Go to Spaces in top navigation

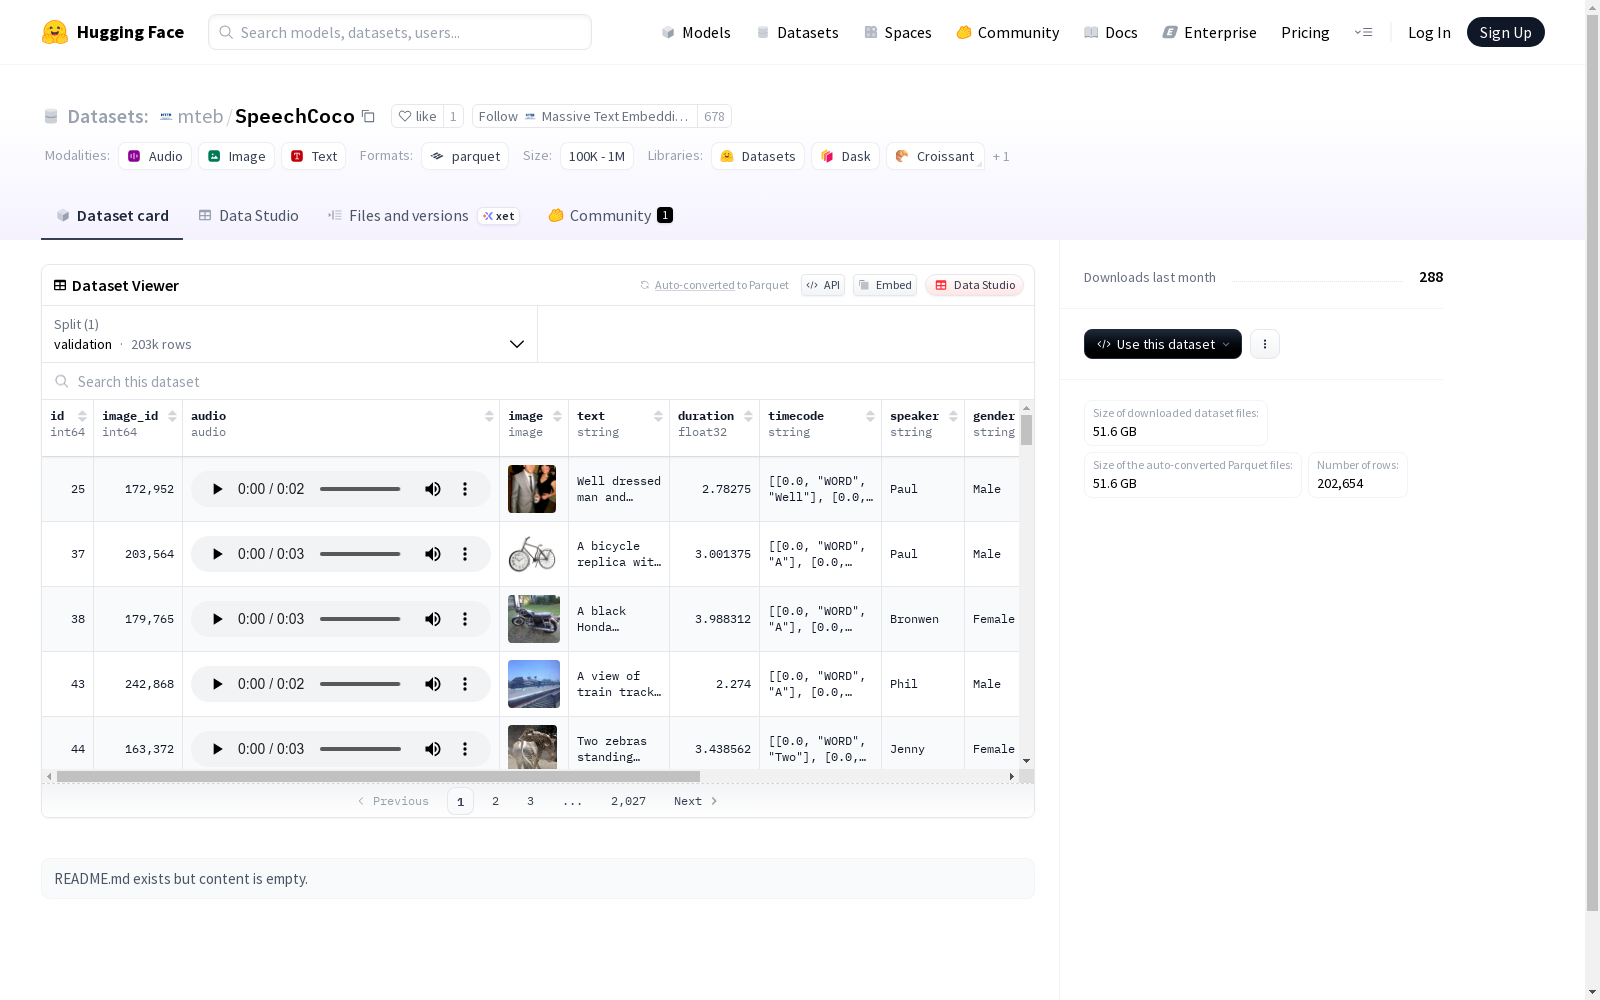click(898, 32)
